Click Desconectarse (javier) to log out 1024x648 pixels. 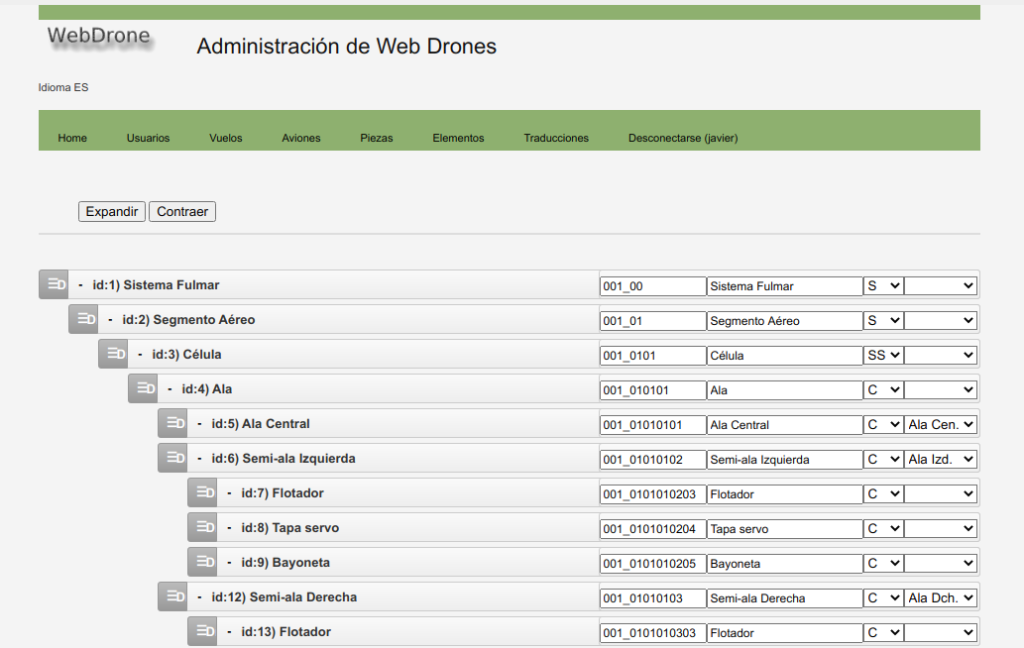tap(682, 138)
